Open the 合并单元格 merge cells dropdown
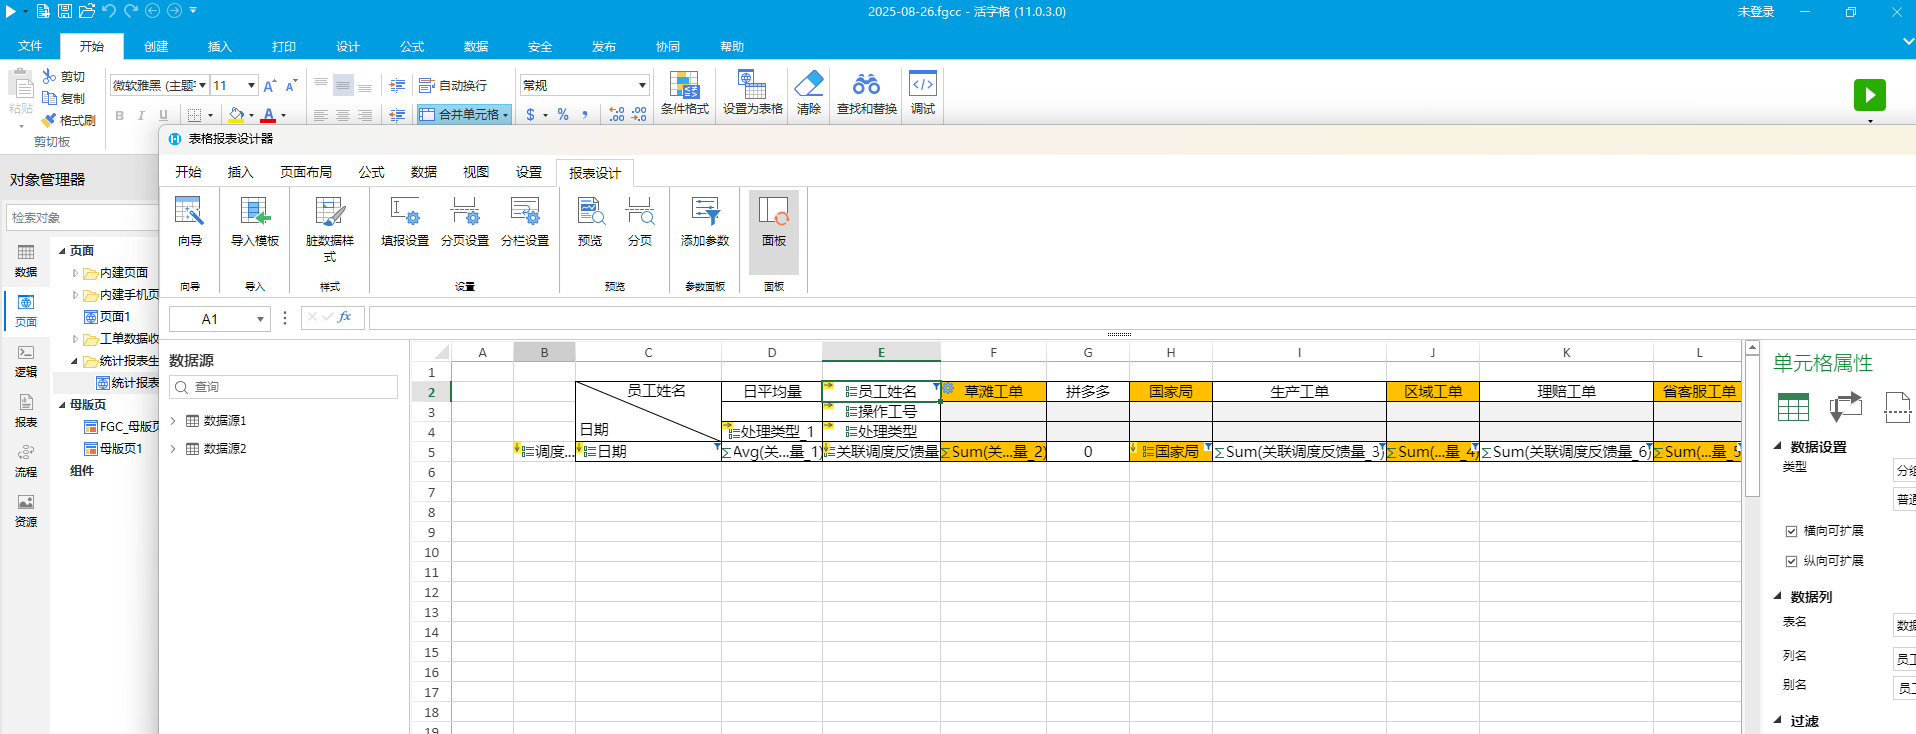The height and width of the screenshot is (734, 1916). pos(506,115)
